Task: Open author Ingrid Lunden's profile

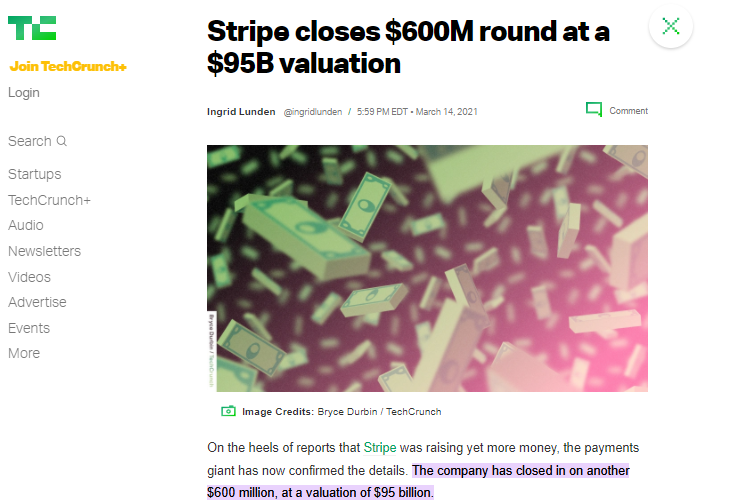Action: [241, 111]
